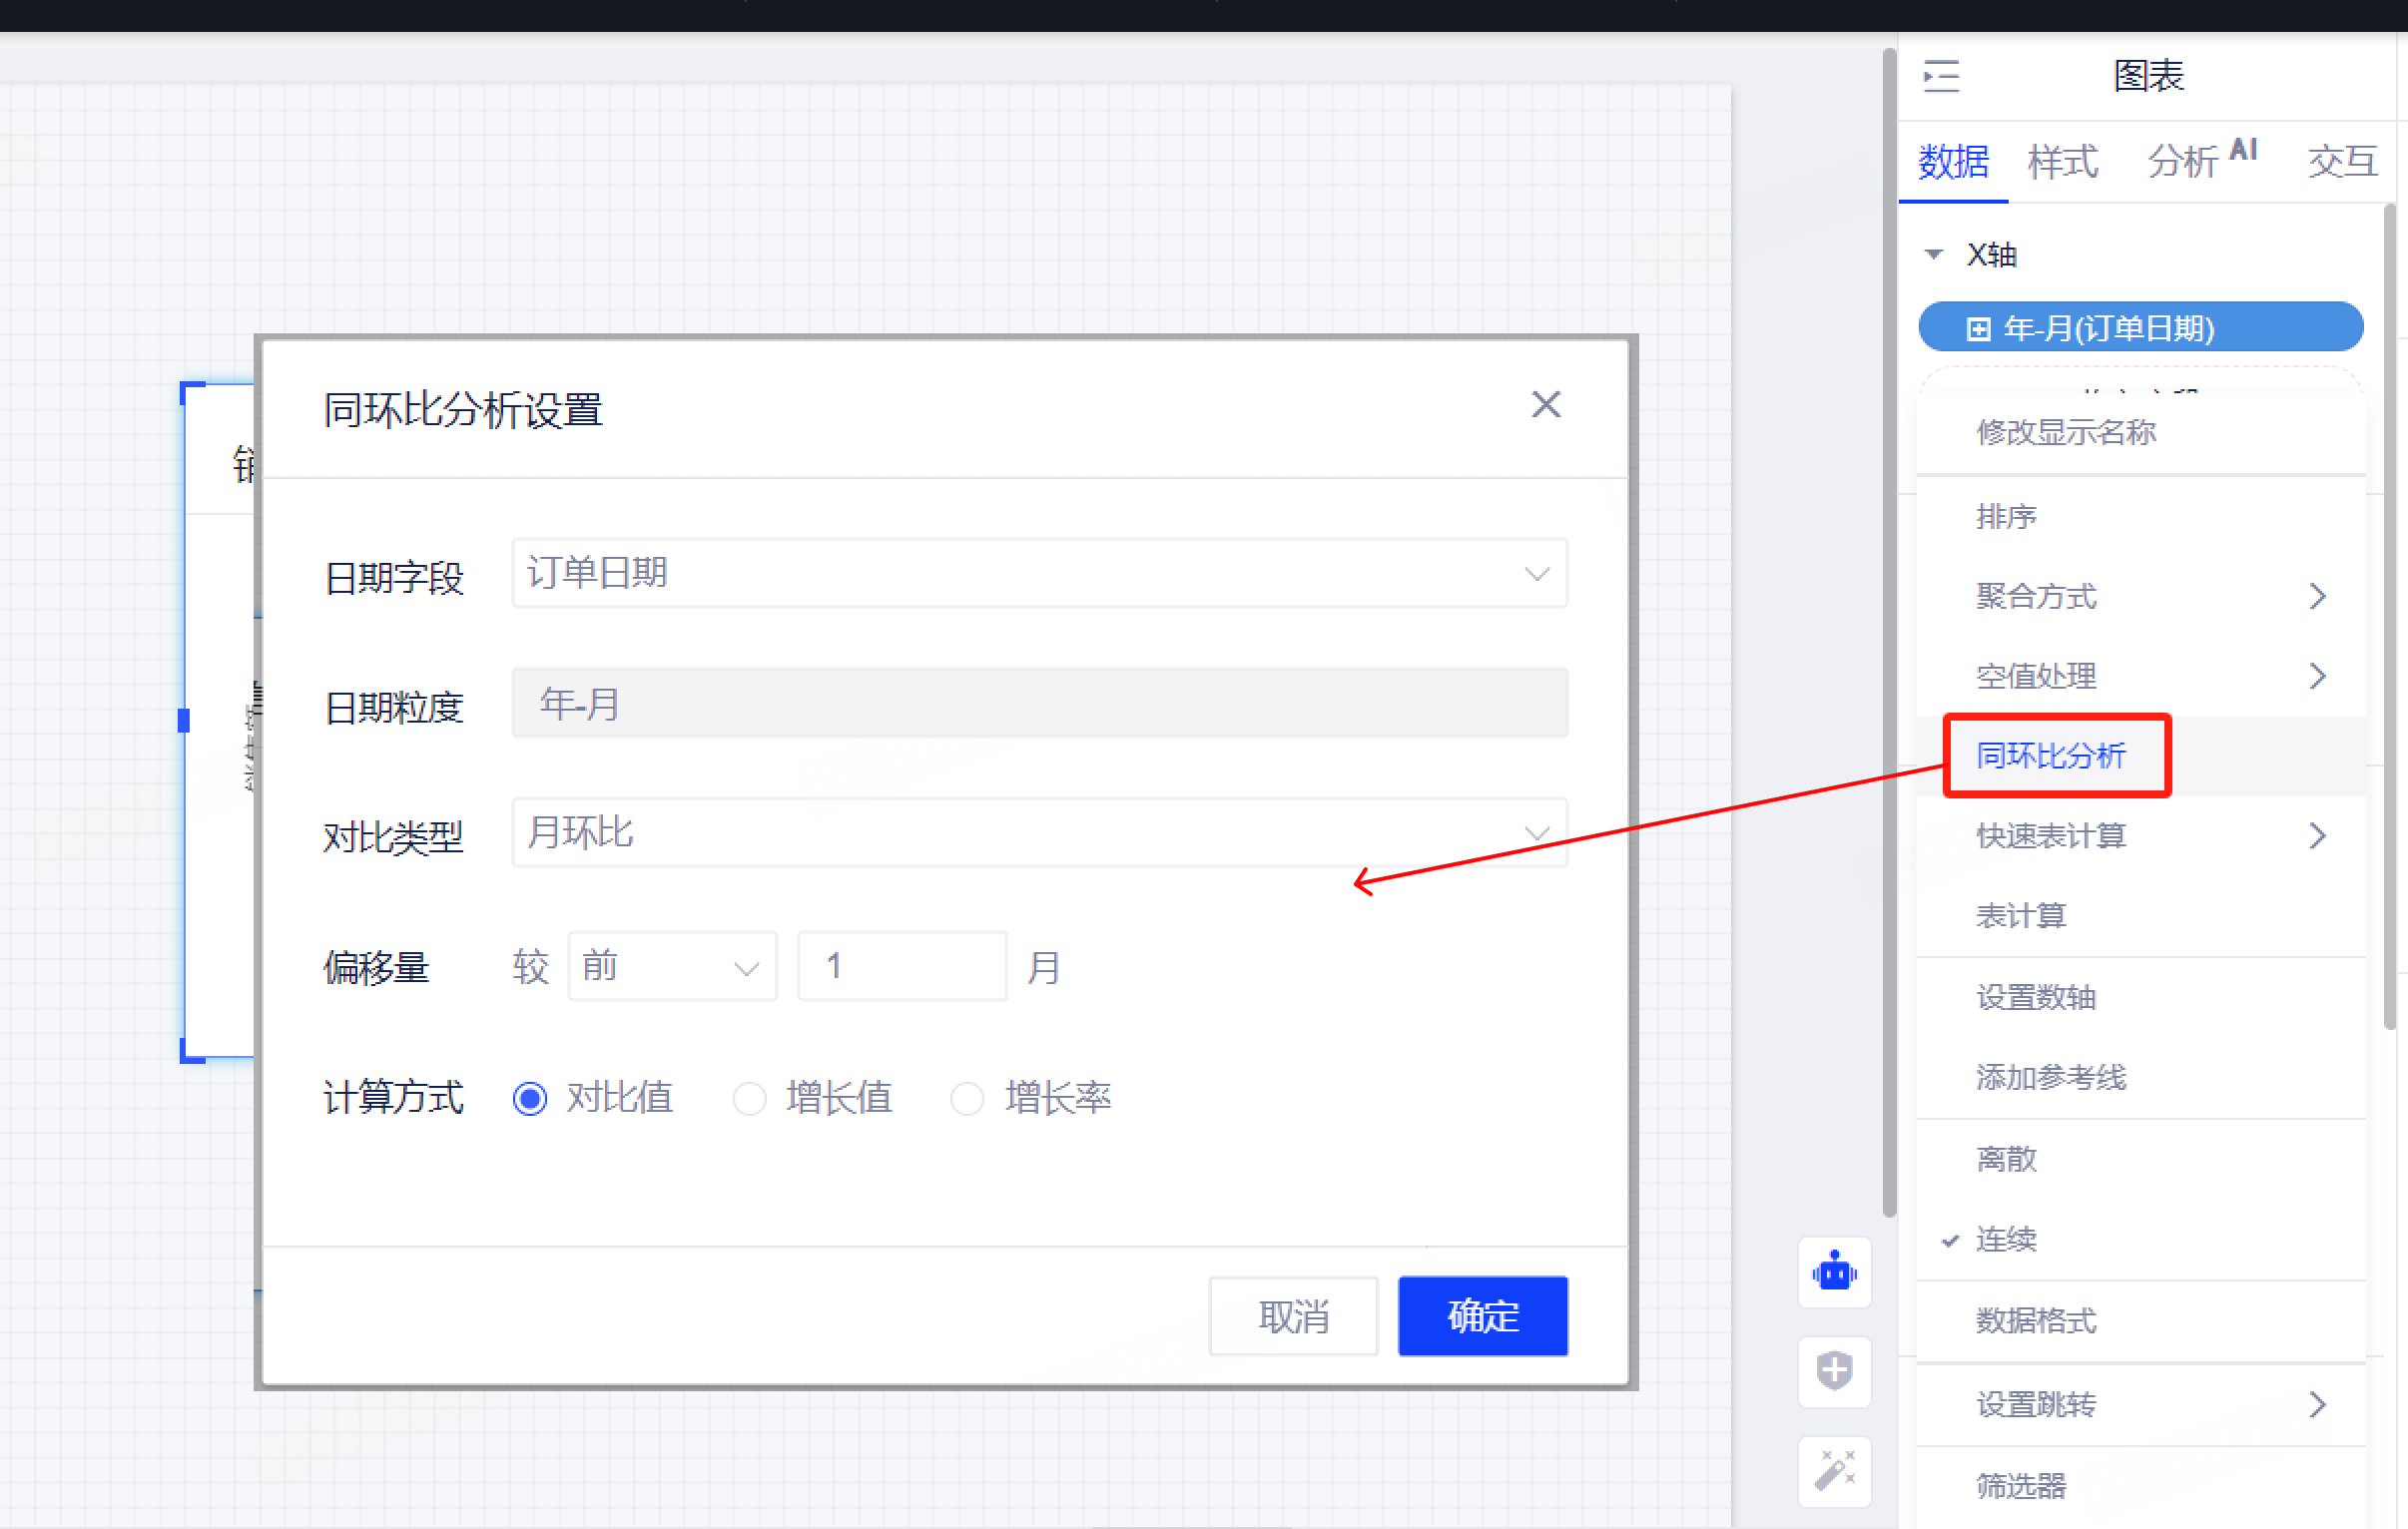Click the 确定 button
Image resolution: width=2408 pixels, height=1529 pixels.
[1482, 1316]
